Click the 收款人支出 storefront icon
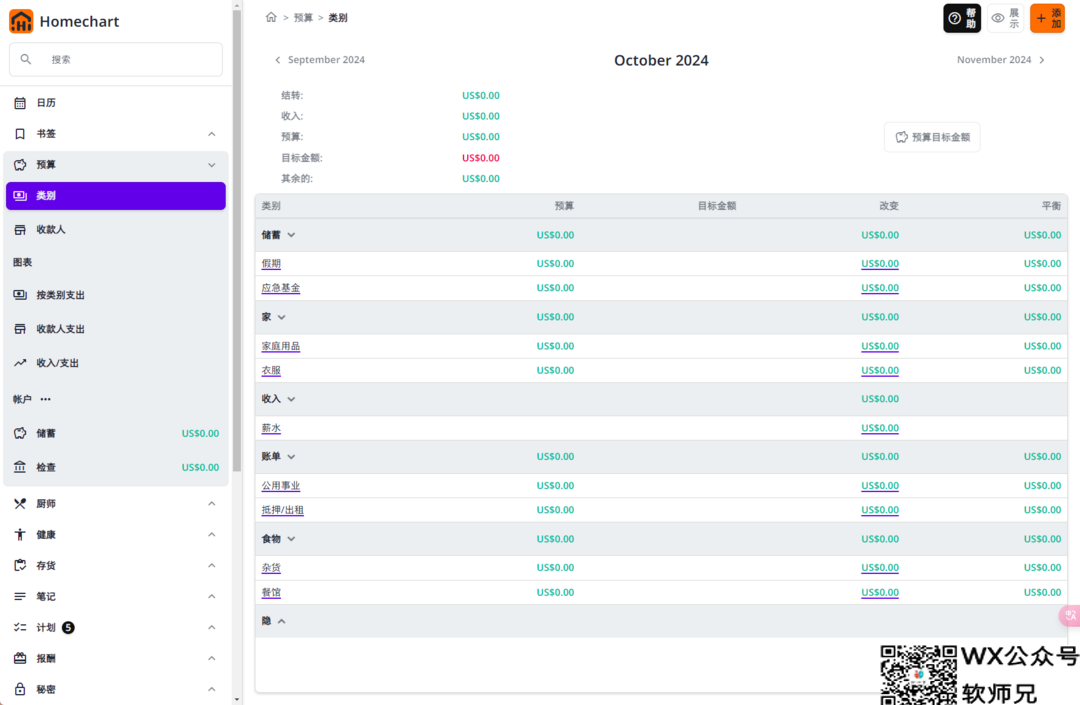The image size is (1080, 705). (20, 328)
